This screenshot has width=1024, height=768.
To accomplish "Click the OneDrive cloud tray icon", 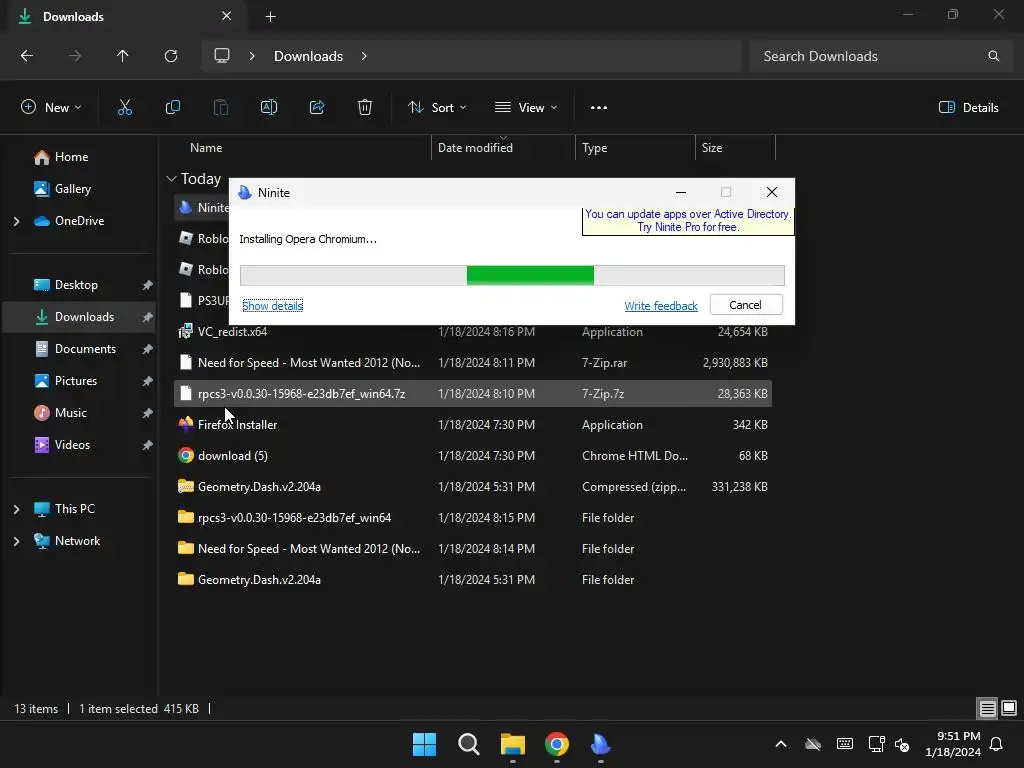I will click(x=812, y=744).
